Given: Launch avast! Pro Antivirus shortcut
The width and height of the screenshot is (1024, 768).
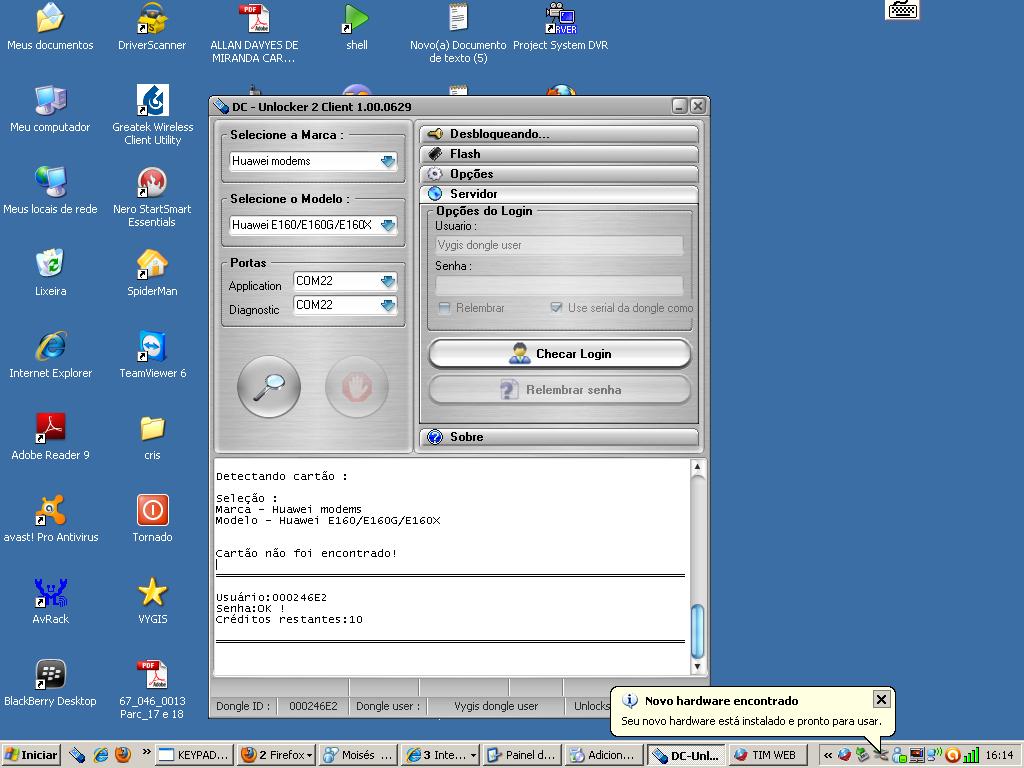Looking at the screenshot, I should tap(50, 511).
